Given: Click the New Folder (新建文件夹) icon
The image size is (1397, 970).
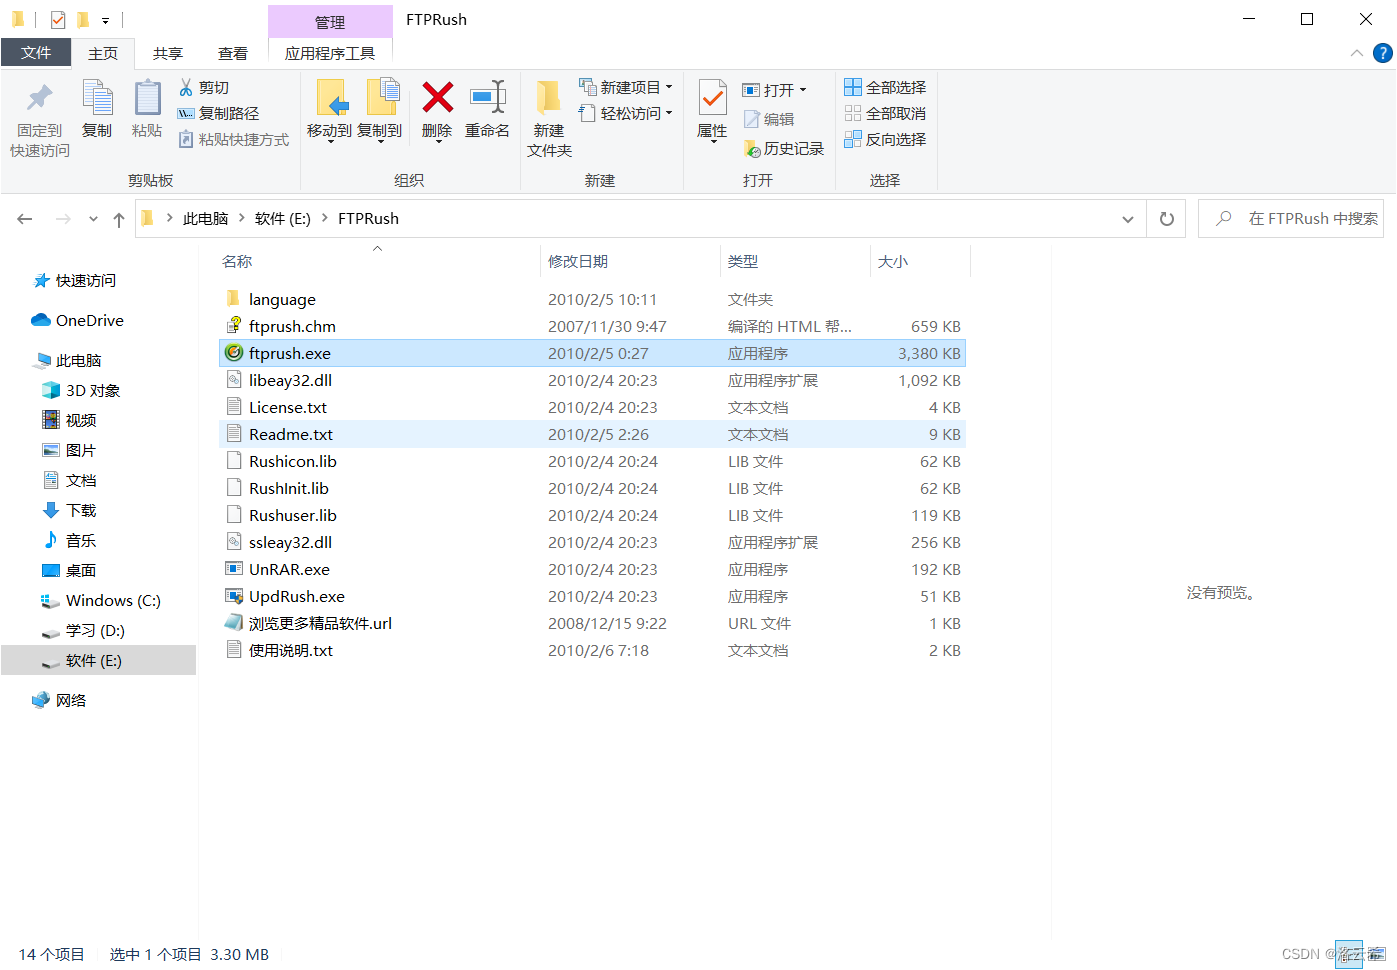Looking at the screenshot, I should 549,99.
